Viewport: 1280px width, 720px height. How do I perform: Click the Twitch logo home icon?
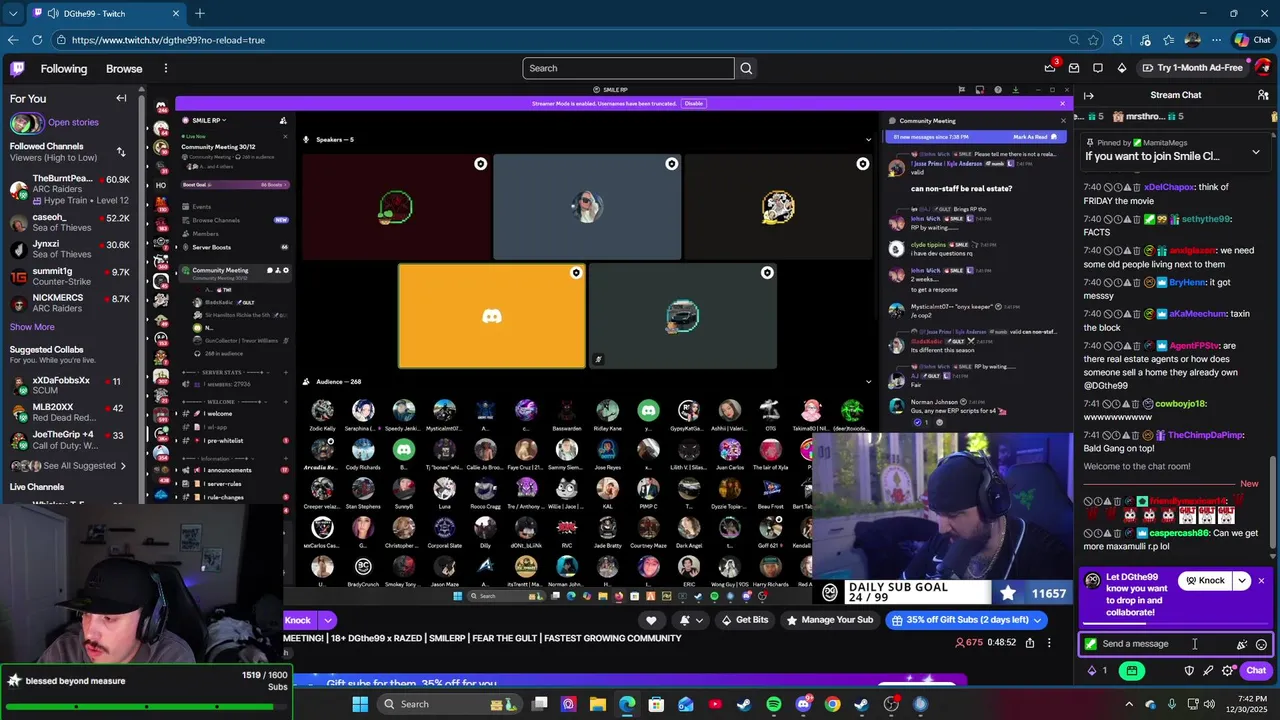(17, 68)
